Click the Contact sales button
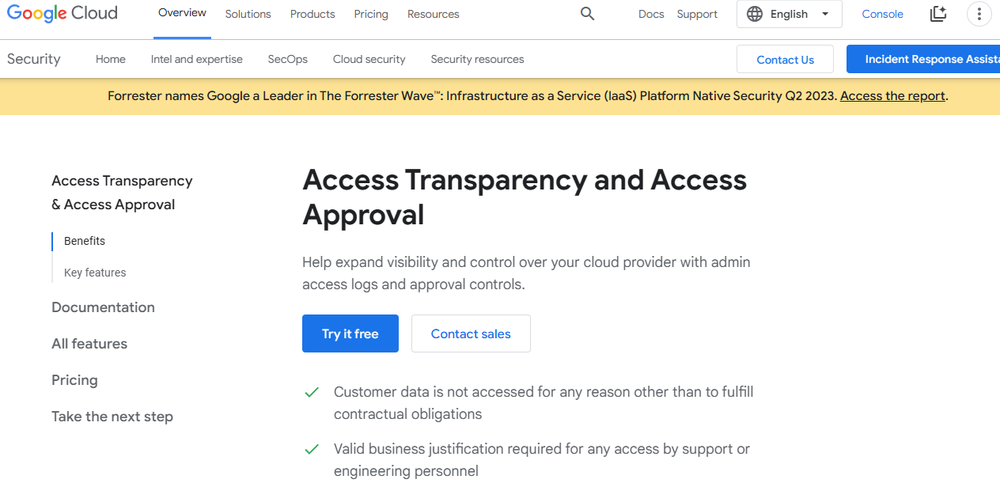 (471, 333)
